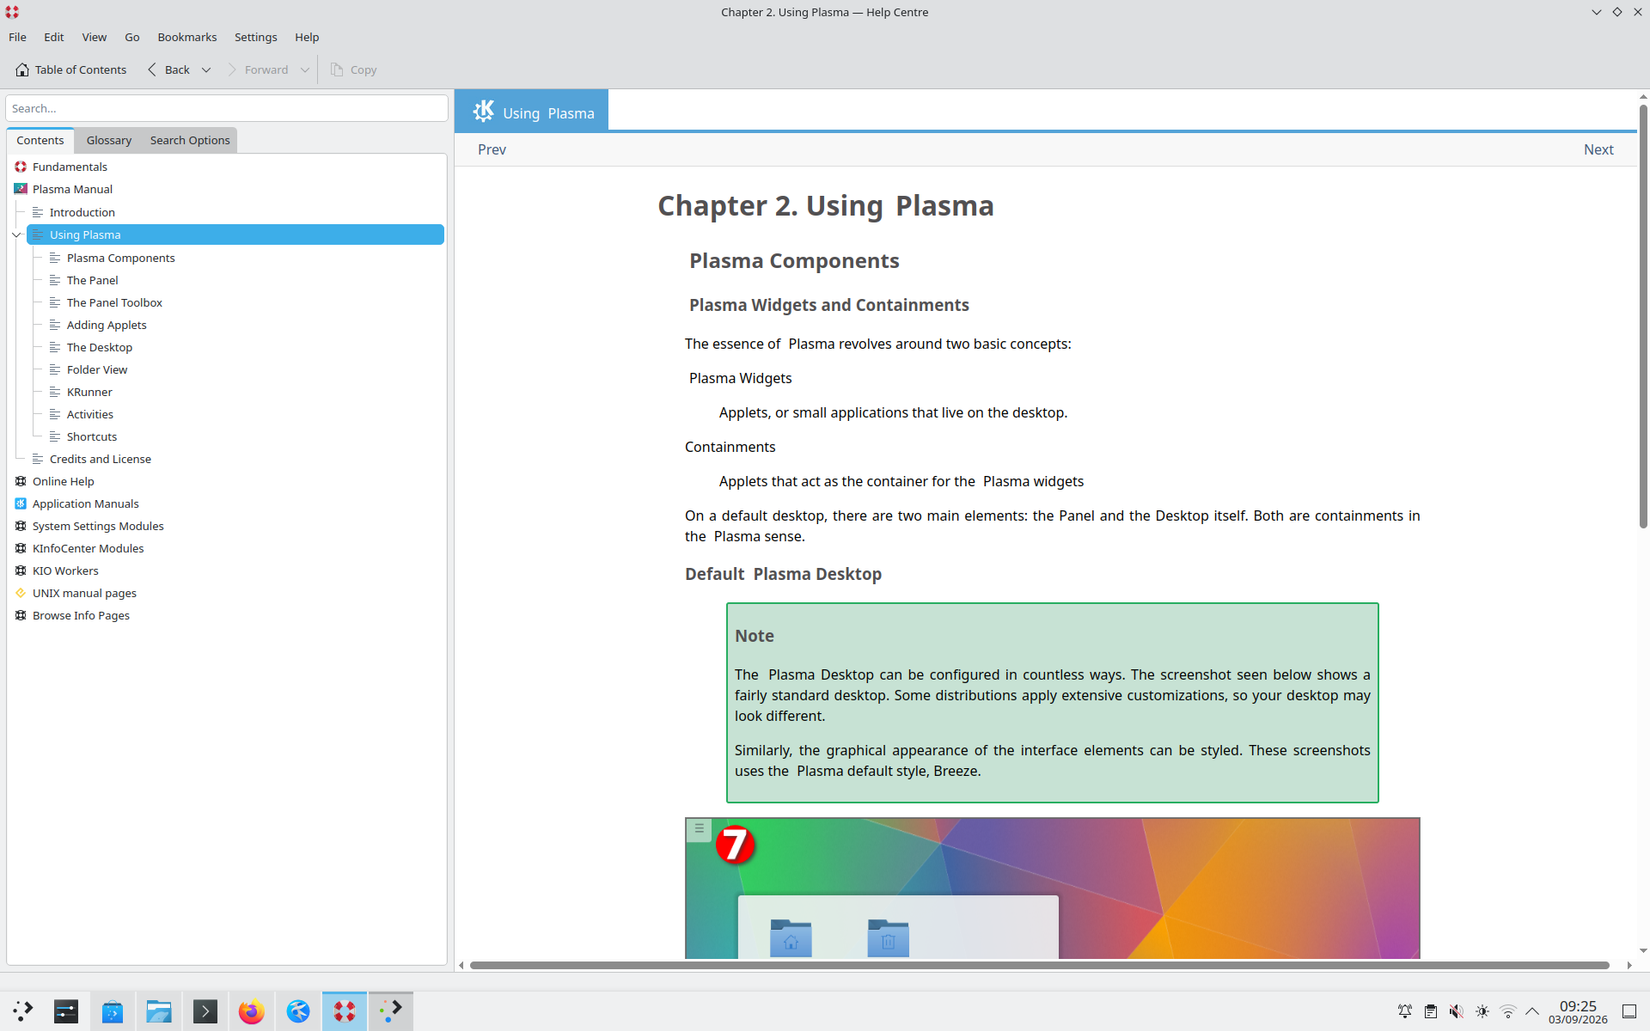Click the system settings taskbar icon
1650x1031 pixels.
click(x=66, y=1011)
